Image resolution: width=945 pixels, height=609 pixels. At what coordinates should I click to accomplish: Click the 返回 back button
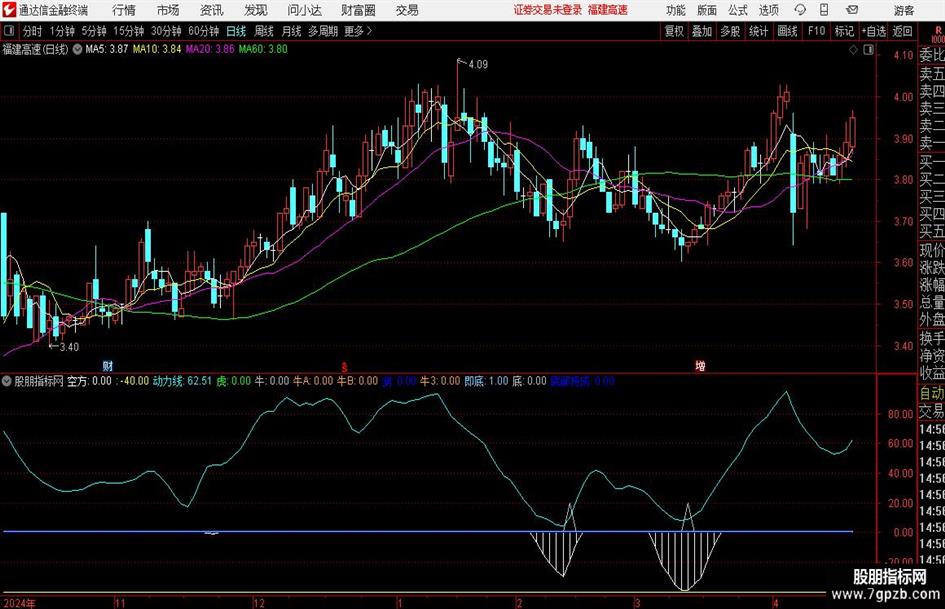[x=902, y=31]
